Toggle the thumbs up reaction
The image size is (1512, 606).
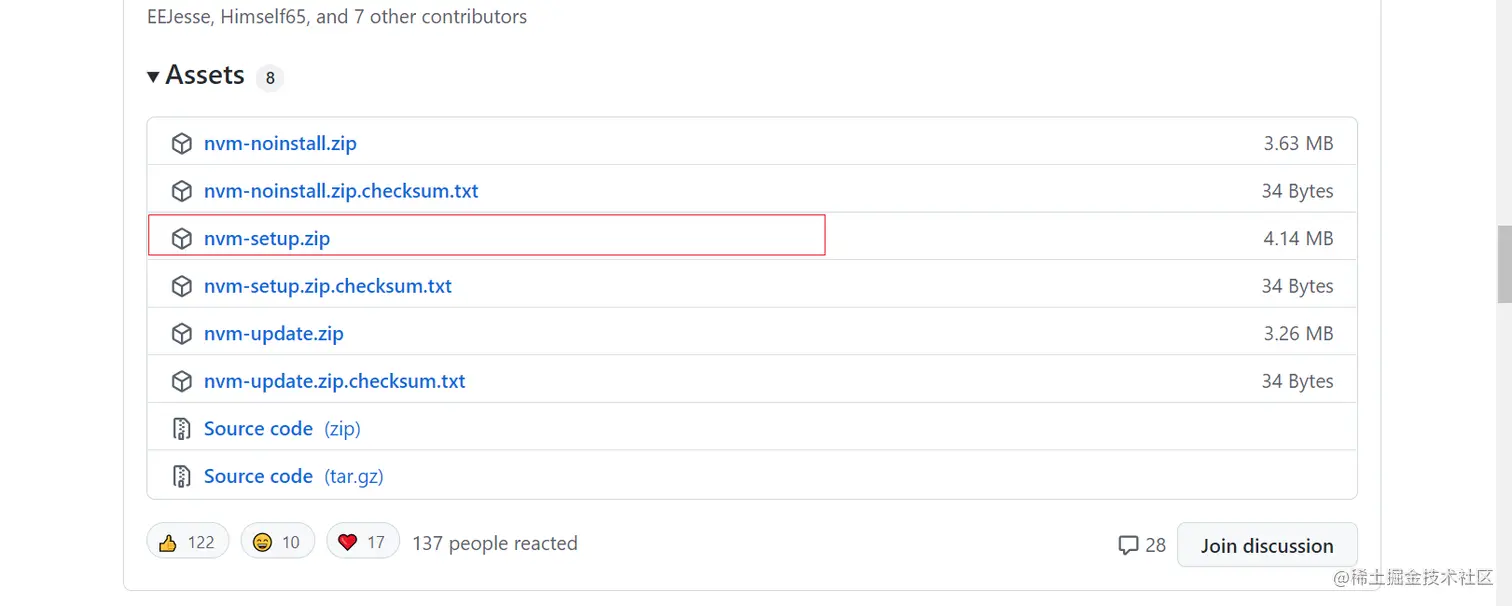click(187, 542)
